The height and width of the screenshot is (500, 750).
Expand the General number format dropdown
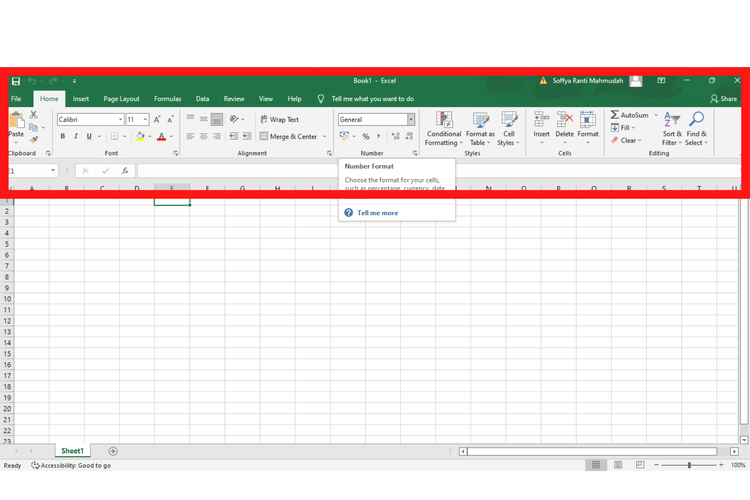tap(410, 119)
